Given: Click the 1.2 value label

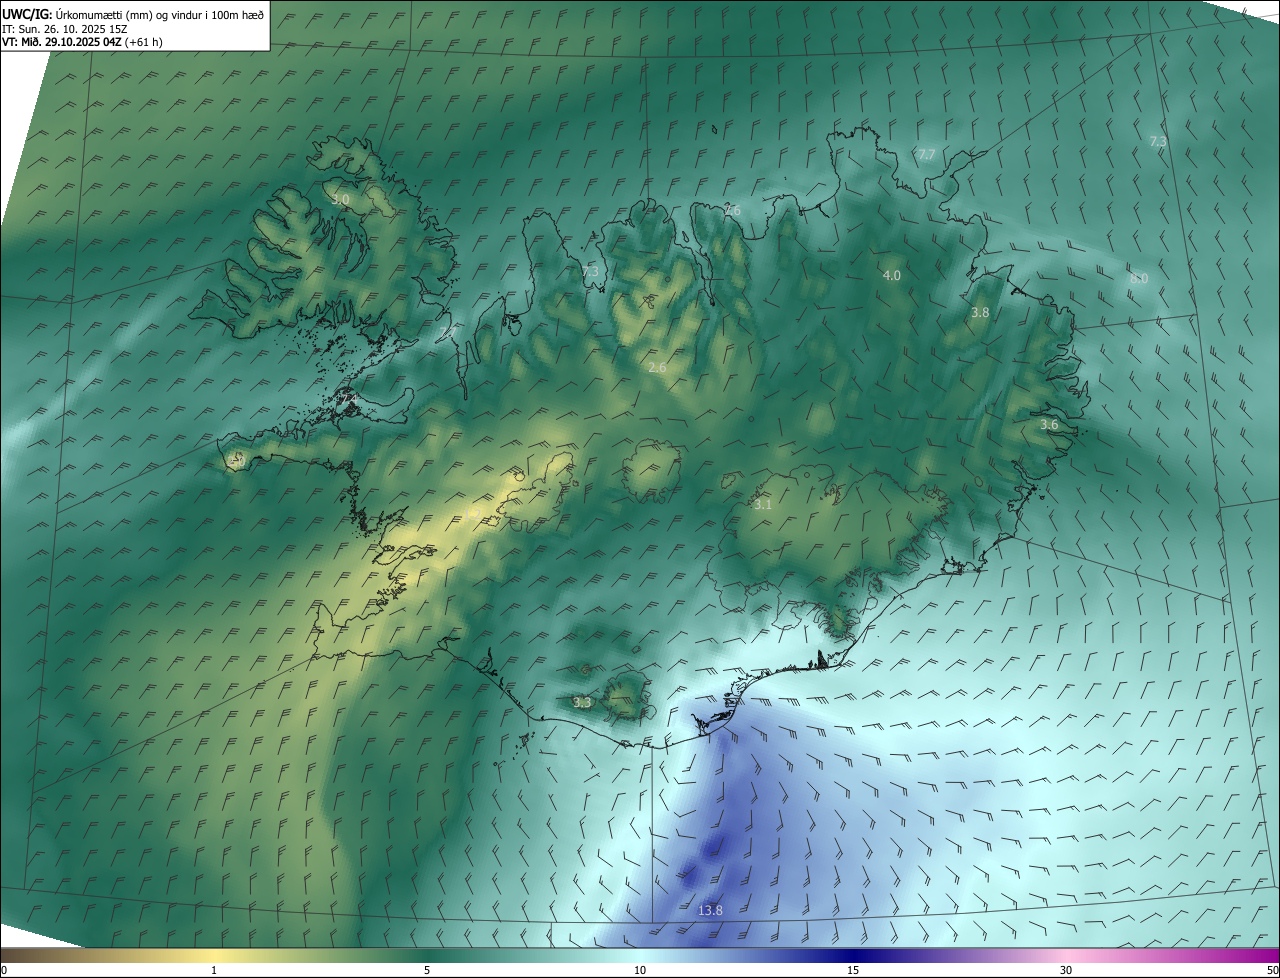Looking at the screenshot, I should pos(475,513).
